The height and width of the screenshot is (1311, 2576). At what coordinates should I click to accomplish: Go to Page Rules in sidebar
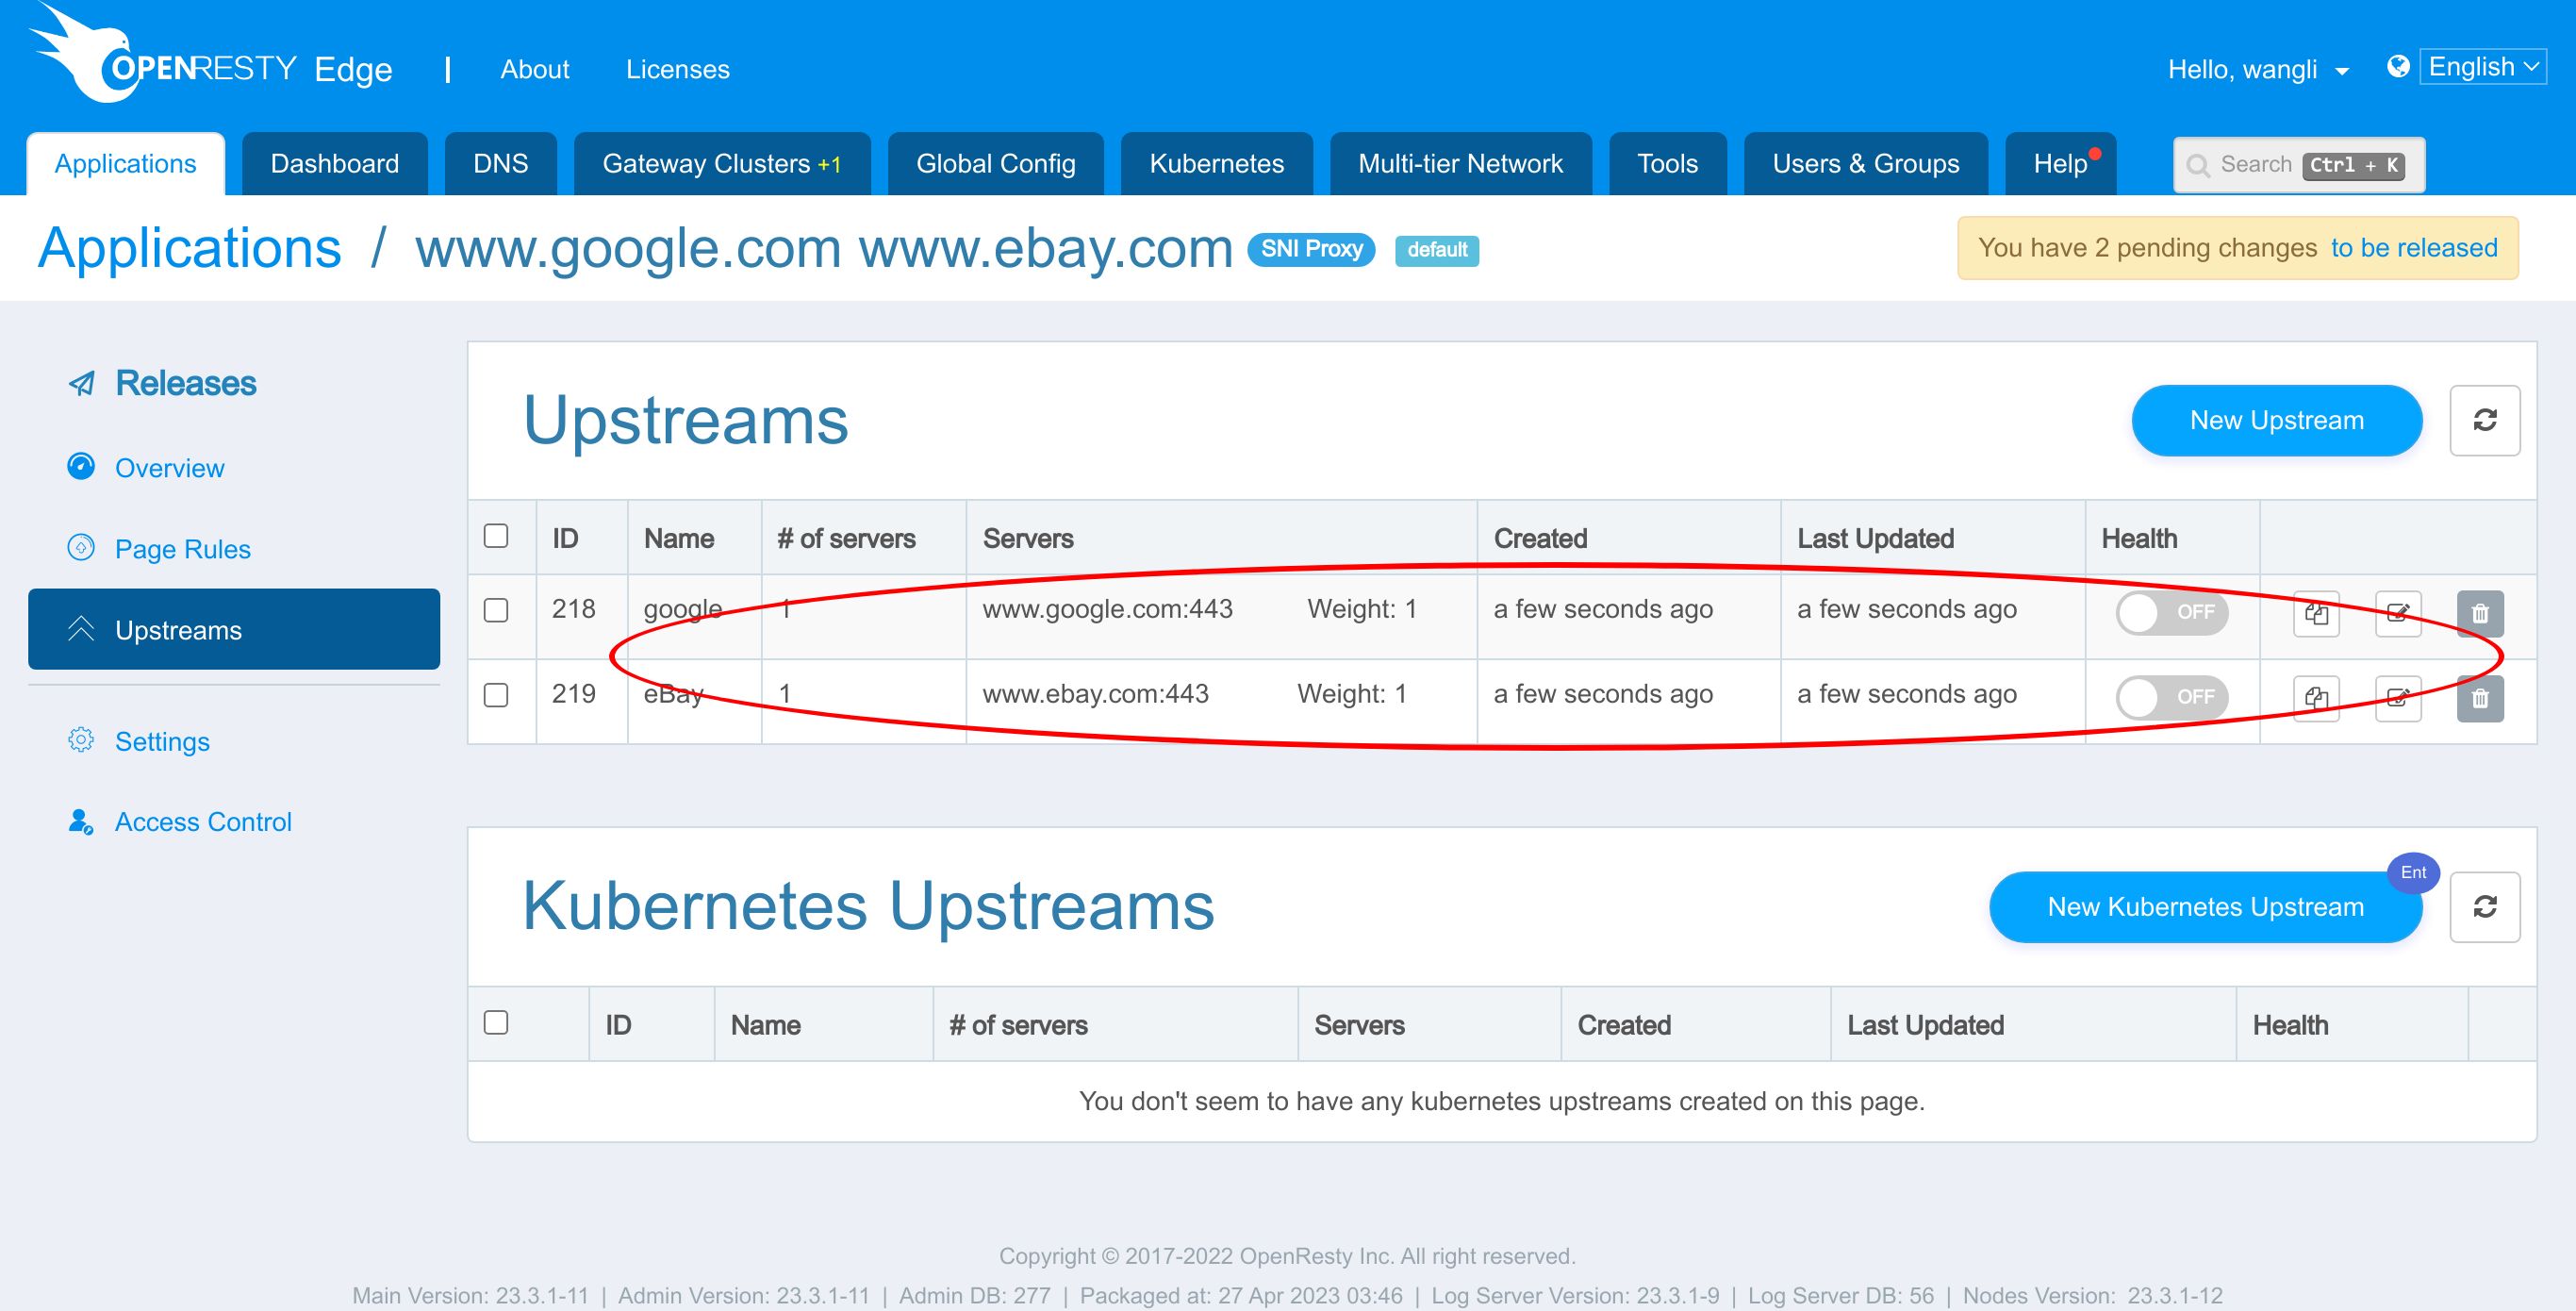click(x=183, y=549)
